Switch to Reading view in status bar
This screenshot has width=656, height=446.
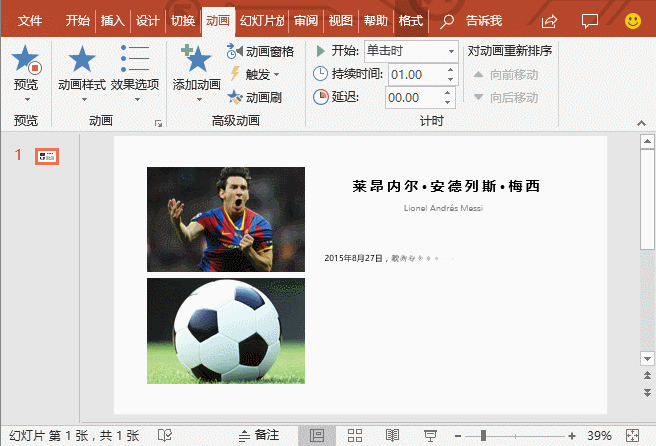pos(392,435)
